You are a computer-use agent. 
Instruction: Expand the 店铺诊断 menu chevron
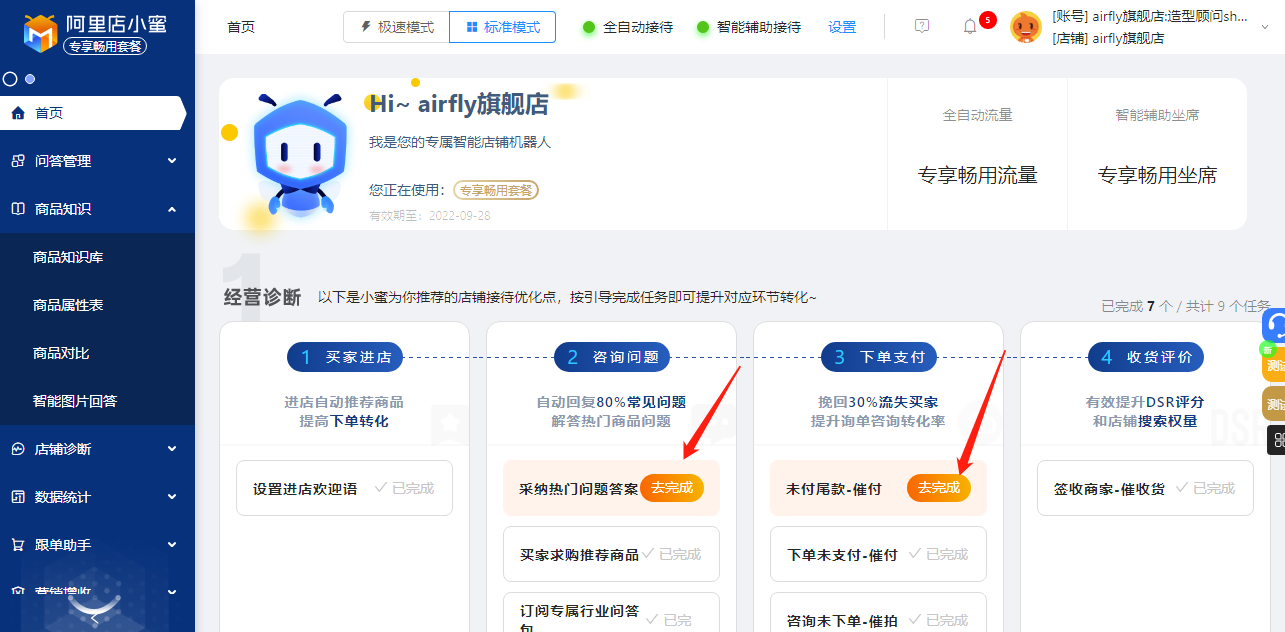(172, 449)
